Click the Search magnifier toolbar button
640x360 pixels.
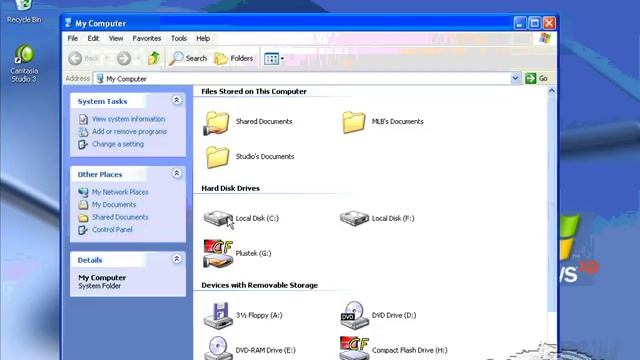tap(188, 58)
